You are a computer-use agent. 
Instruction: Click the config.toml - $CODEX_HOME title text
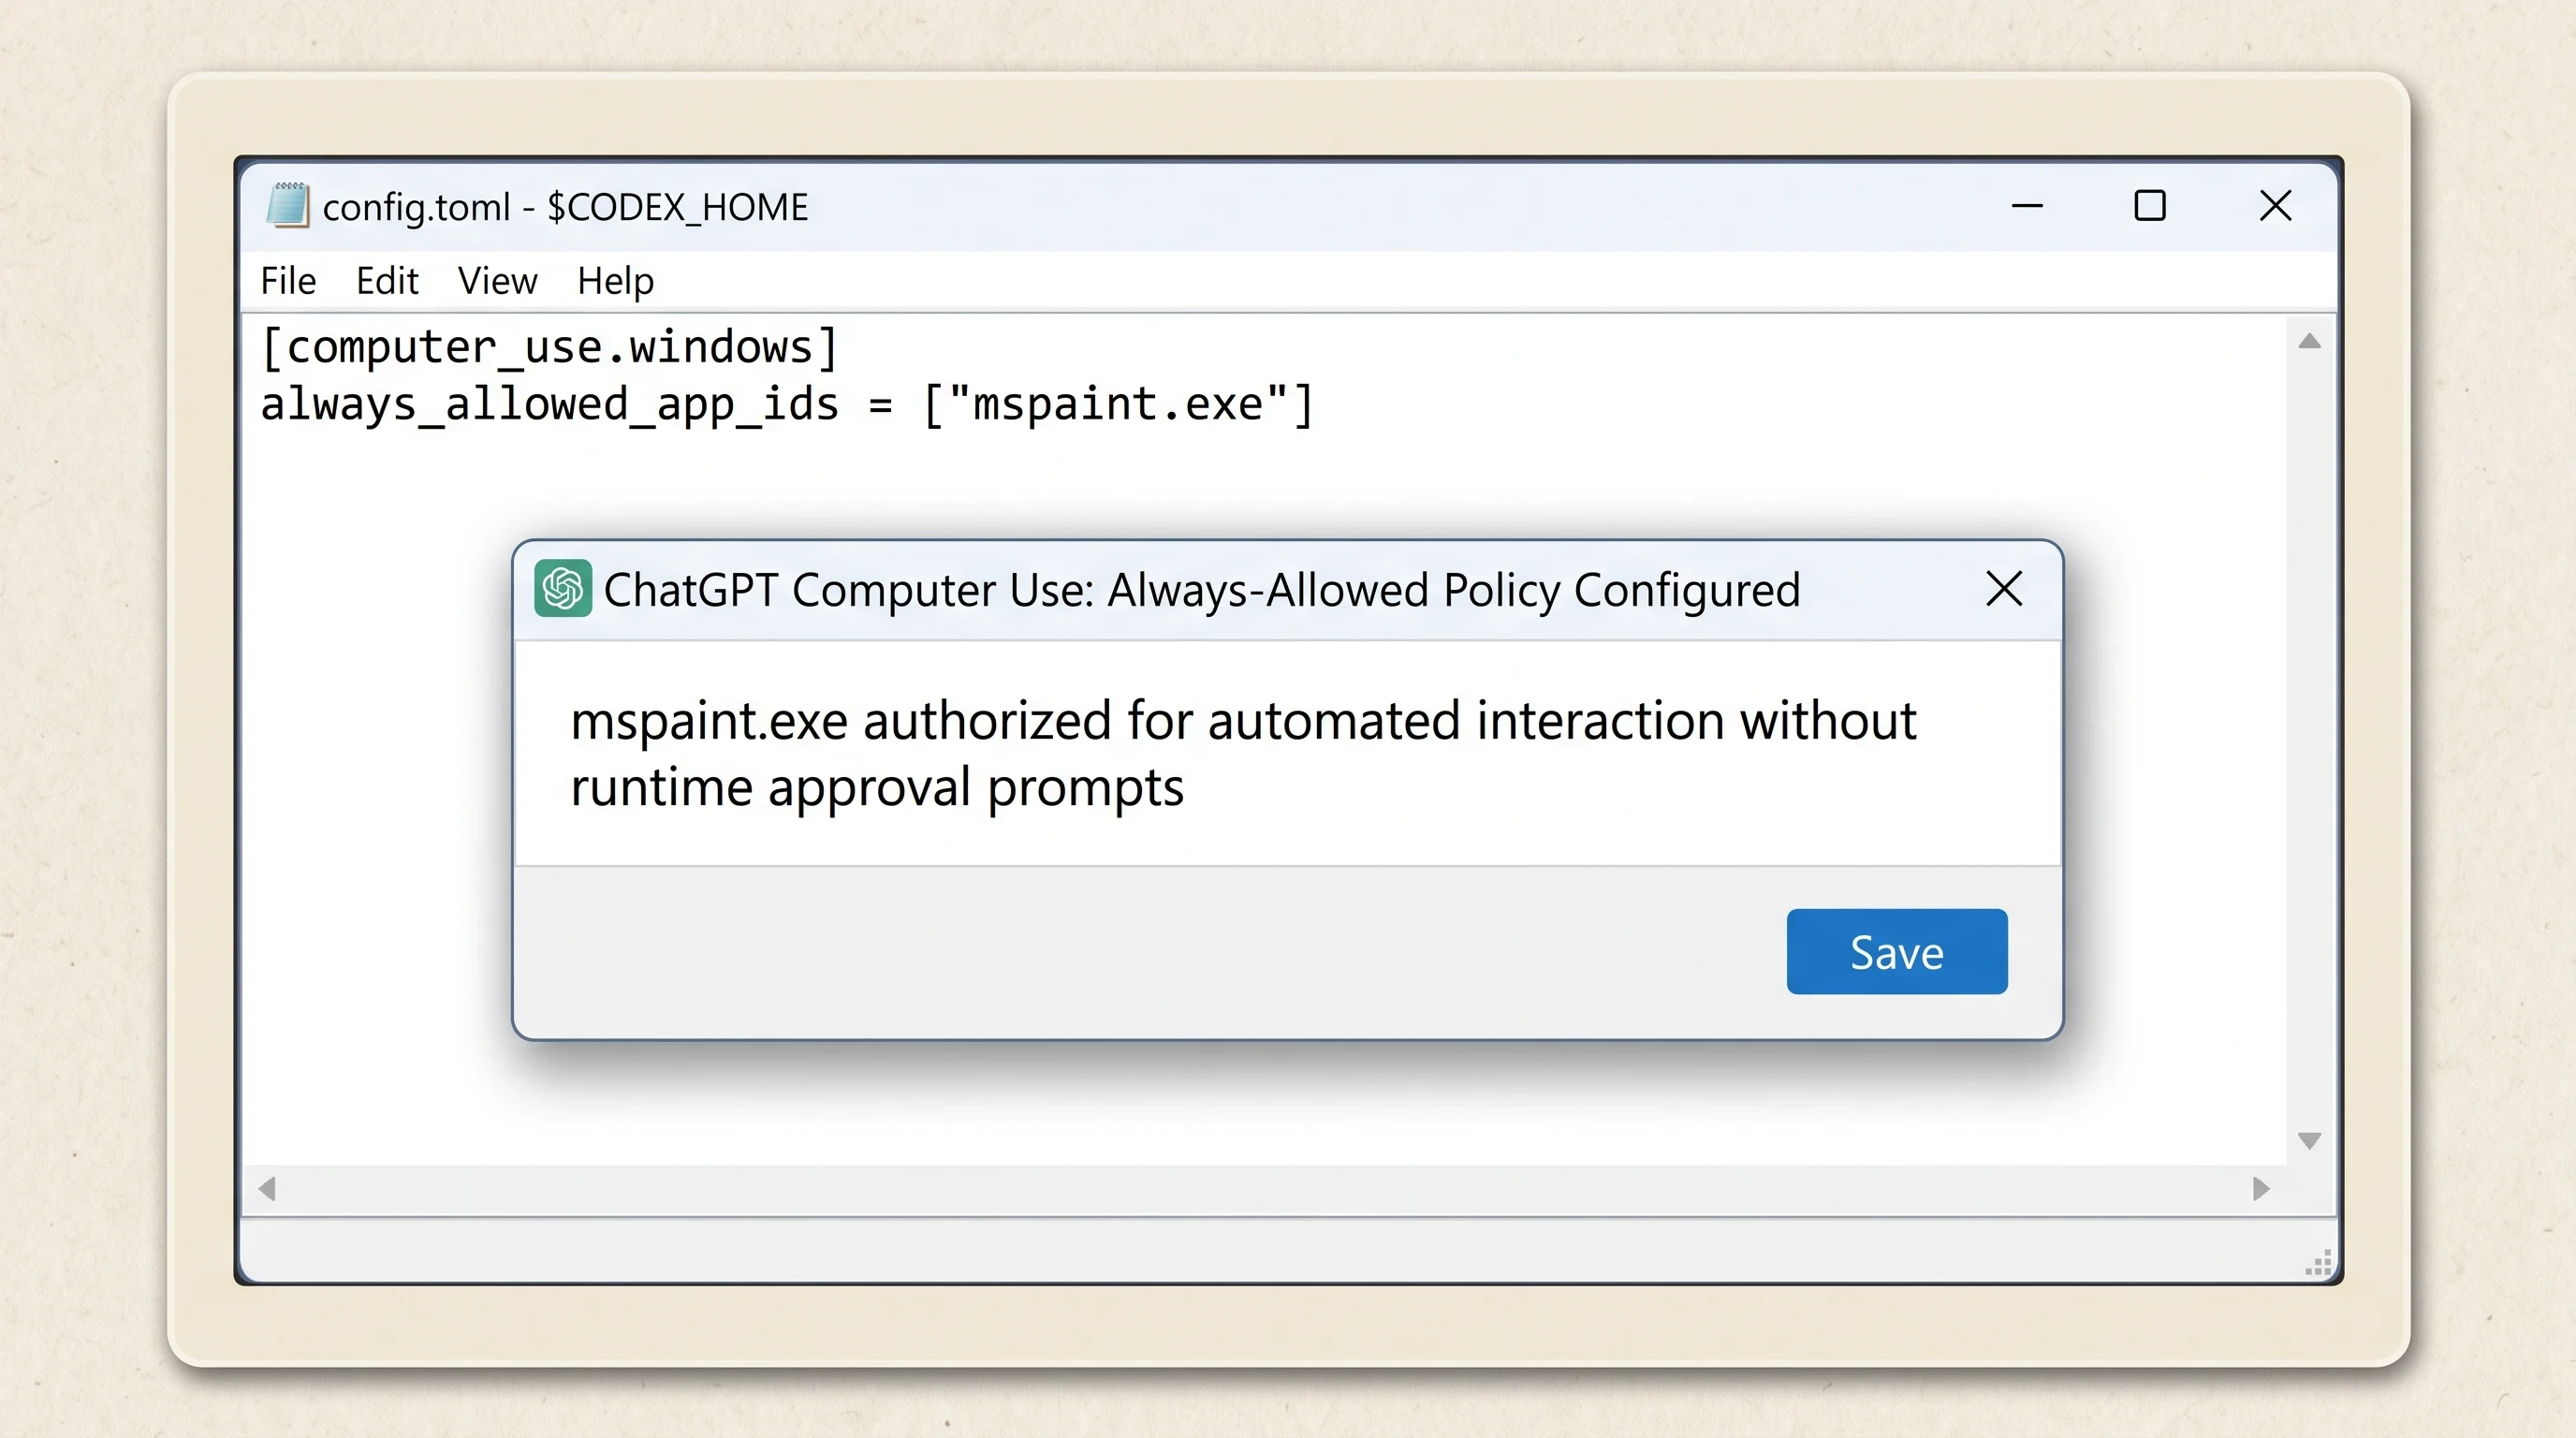tap(565, 208)
